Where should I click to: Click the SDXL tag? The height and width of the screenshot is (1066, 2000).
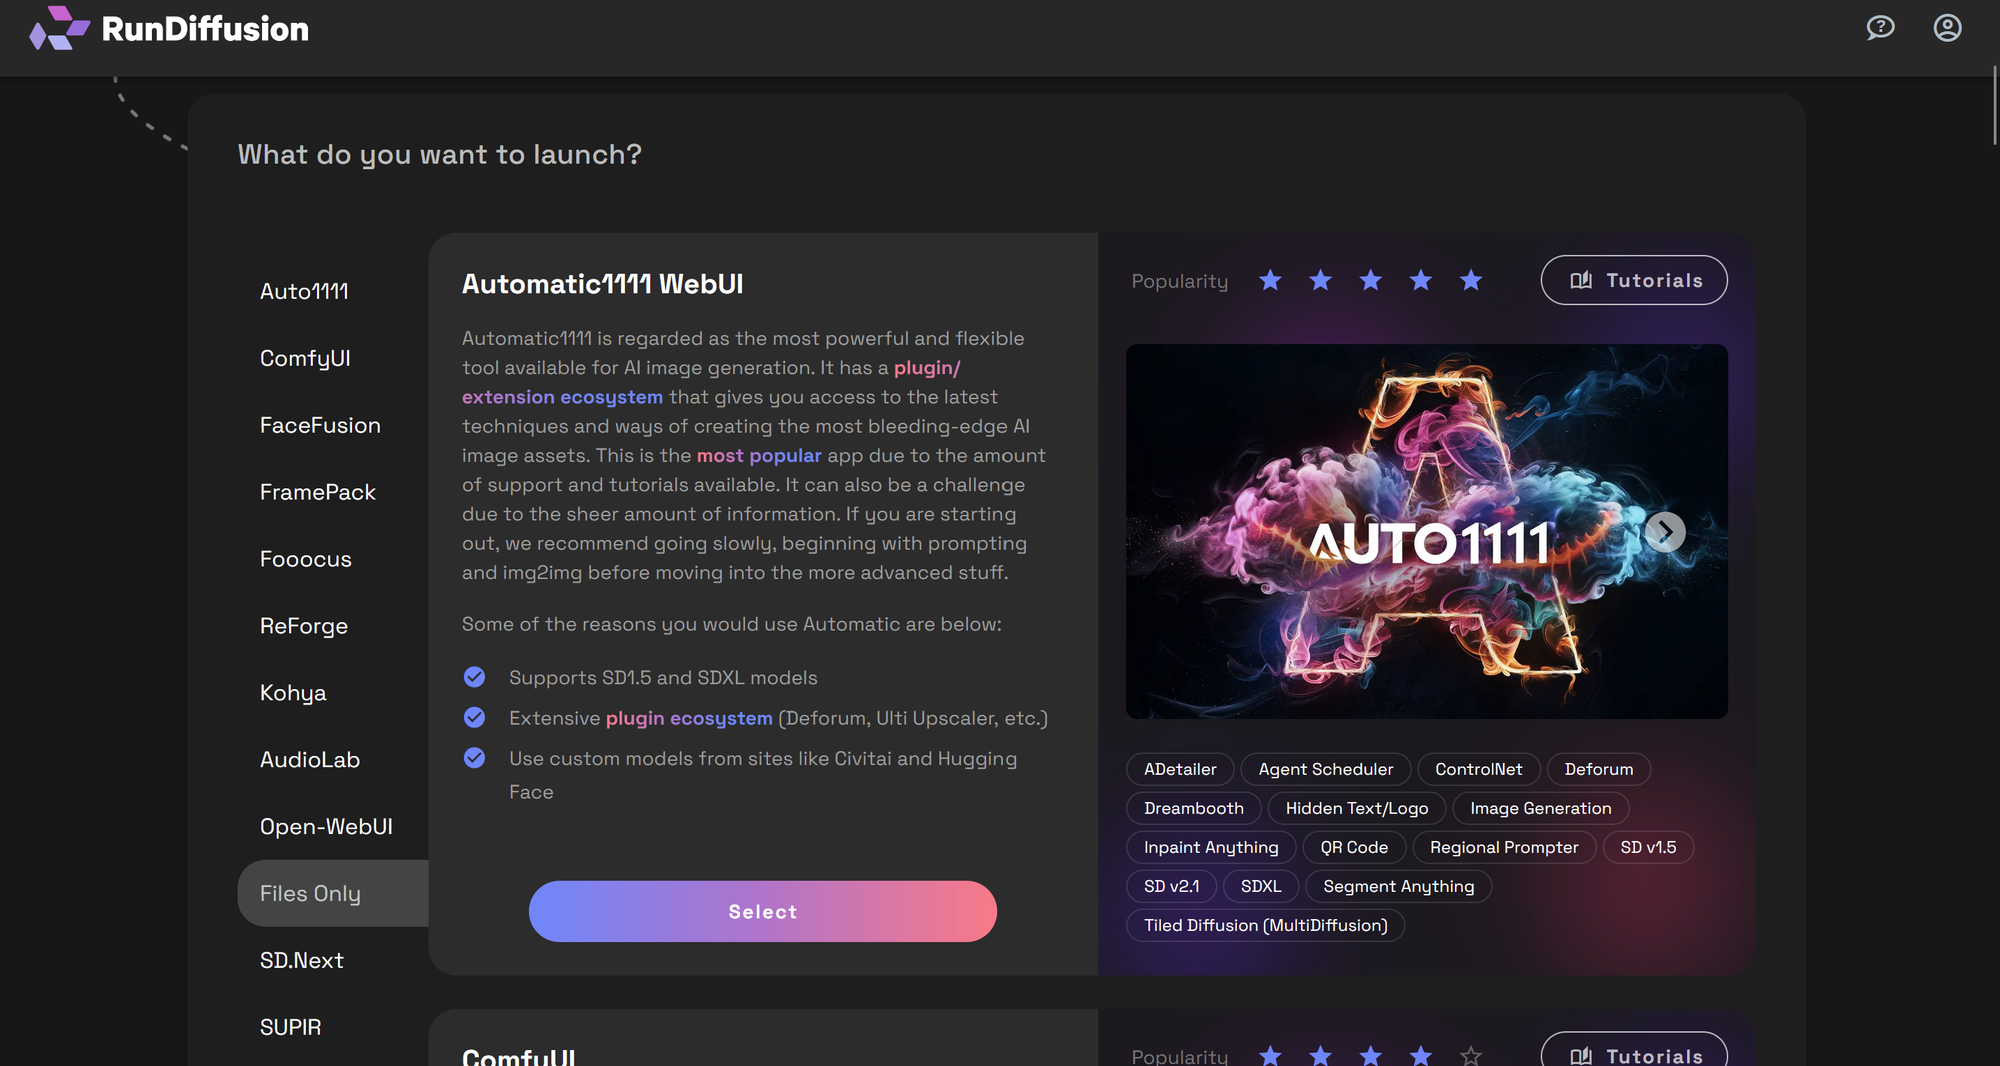(1261, 886)
